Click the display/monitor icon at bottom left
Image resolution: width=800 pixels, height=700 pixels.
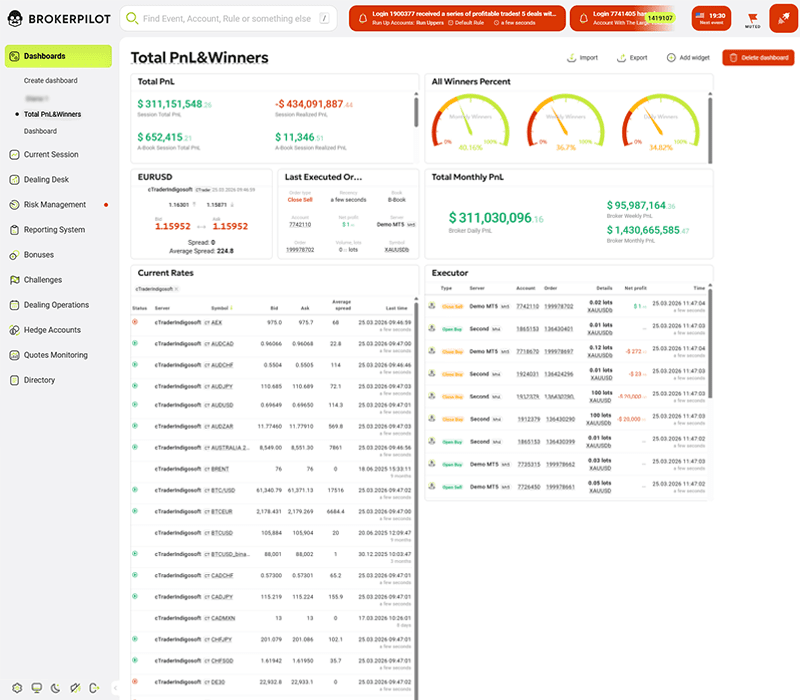36,688
